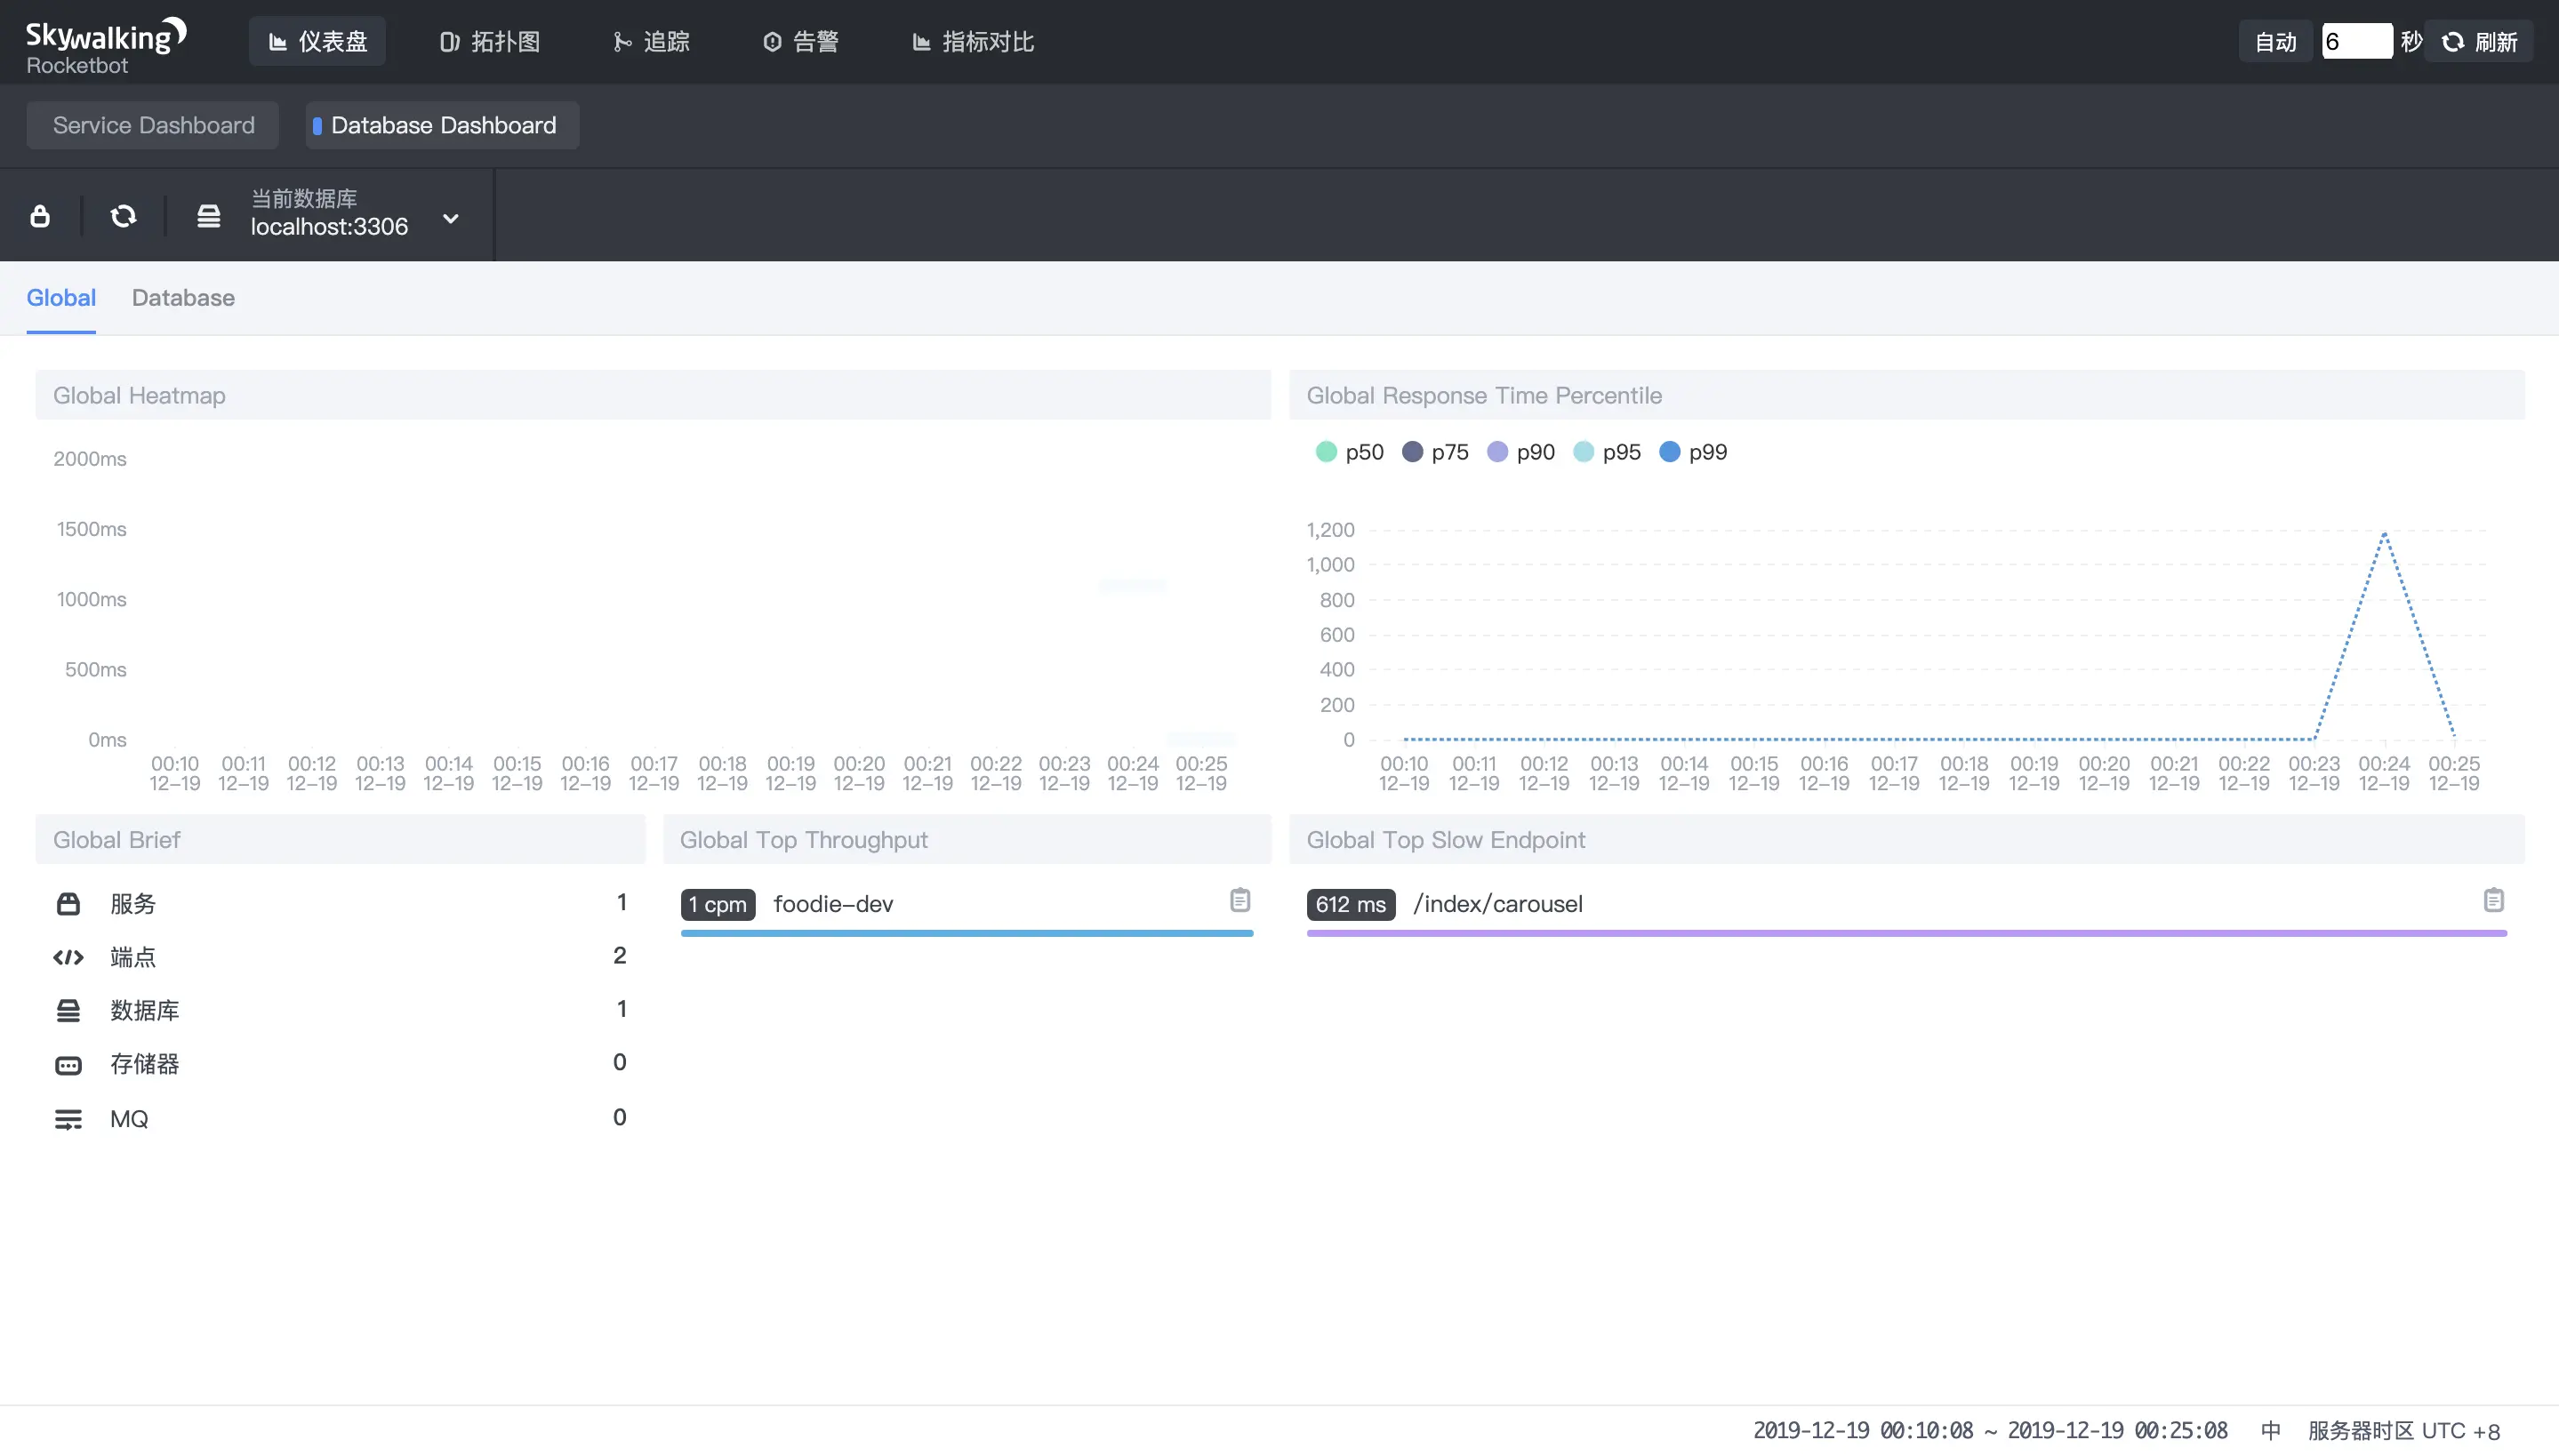Click the refresh interval seconds input field
Image resolution: width=2559 pixels, height=1456 pixels.
point(2355,42)
